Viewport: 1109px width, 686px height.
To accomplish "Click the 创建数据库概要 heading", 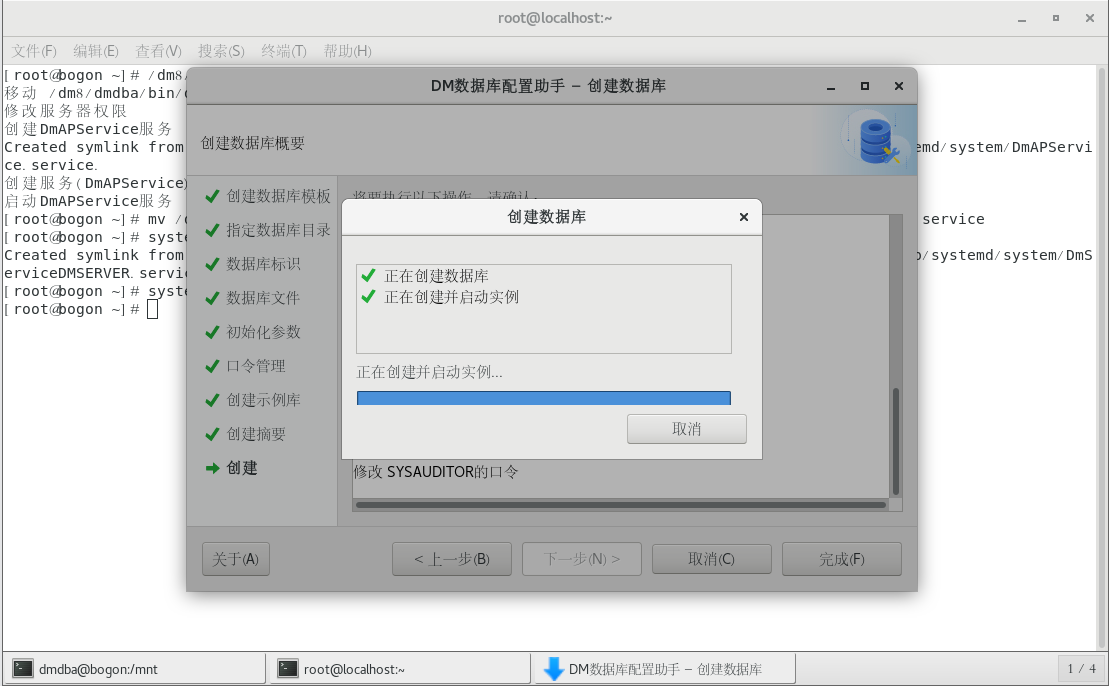I will (x=252, y=143).
